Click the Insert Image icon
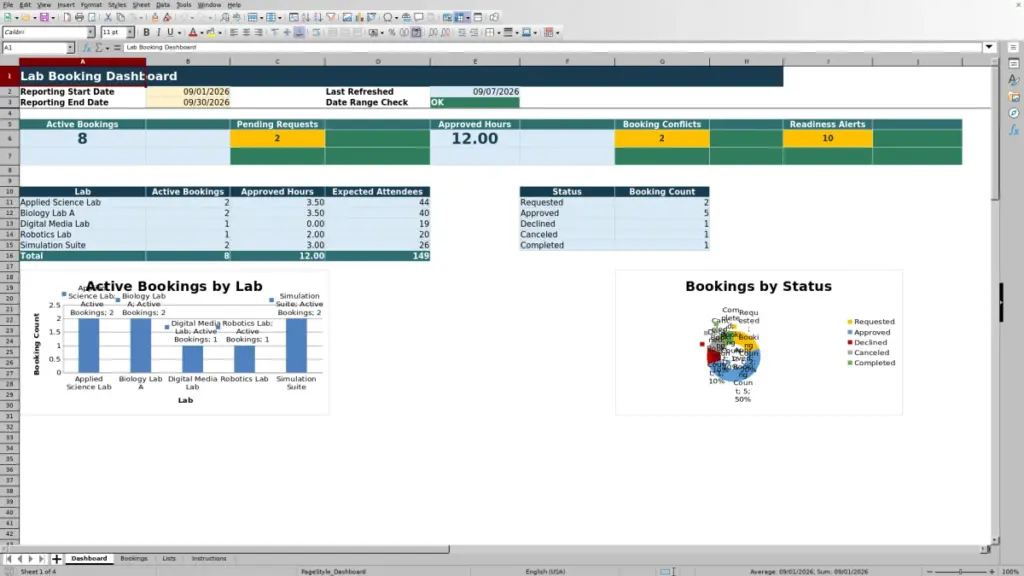This screenshot has width=1024, height=576. [x=347, y=18]
